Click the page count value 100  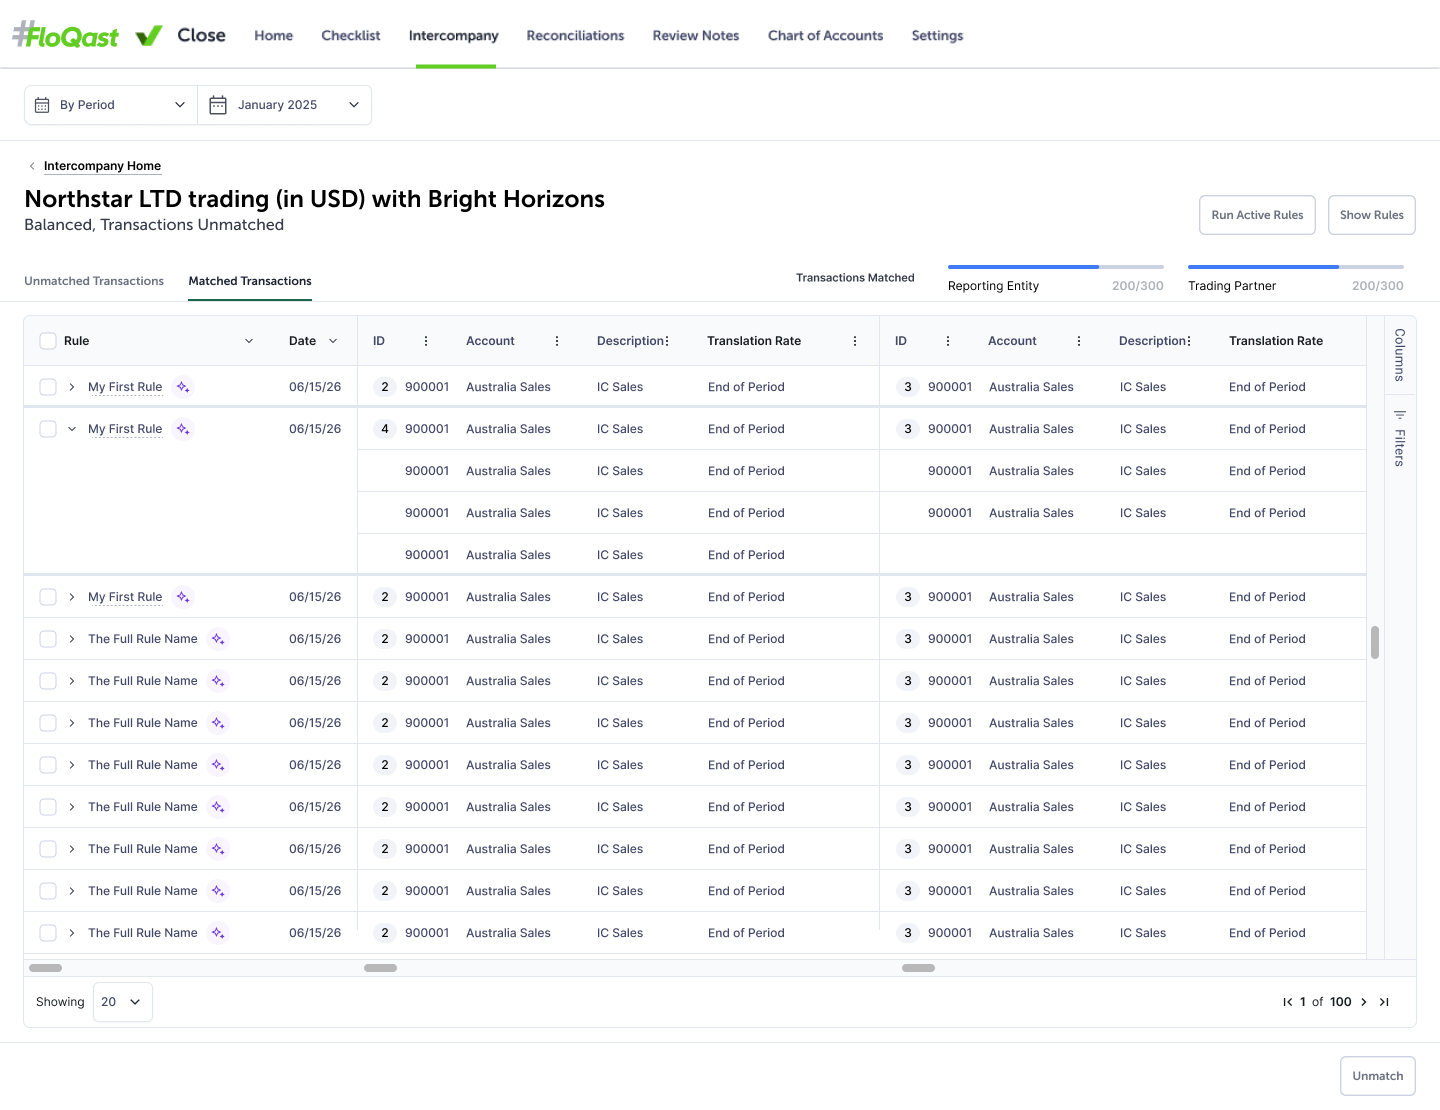click(x=1341, y=1002)
